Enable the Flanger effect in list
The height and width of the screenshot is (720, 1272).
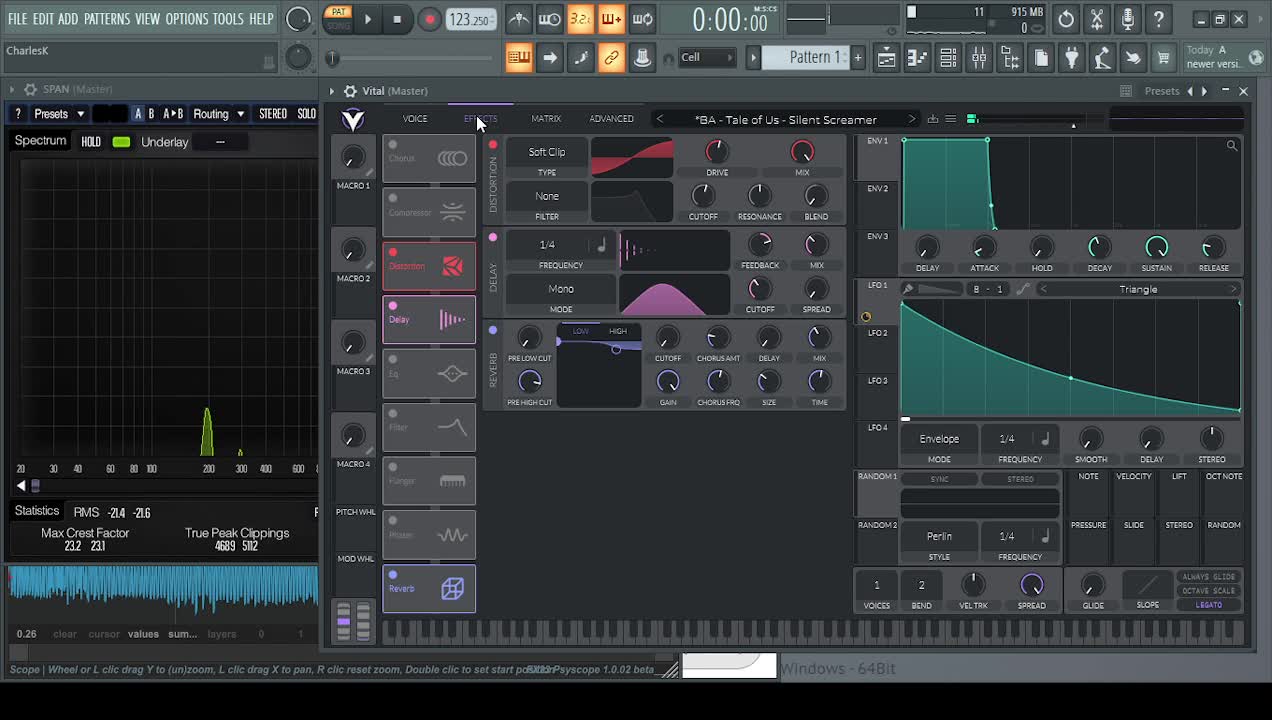point(393,467)
